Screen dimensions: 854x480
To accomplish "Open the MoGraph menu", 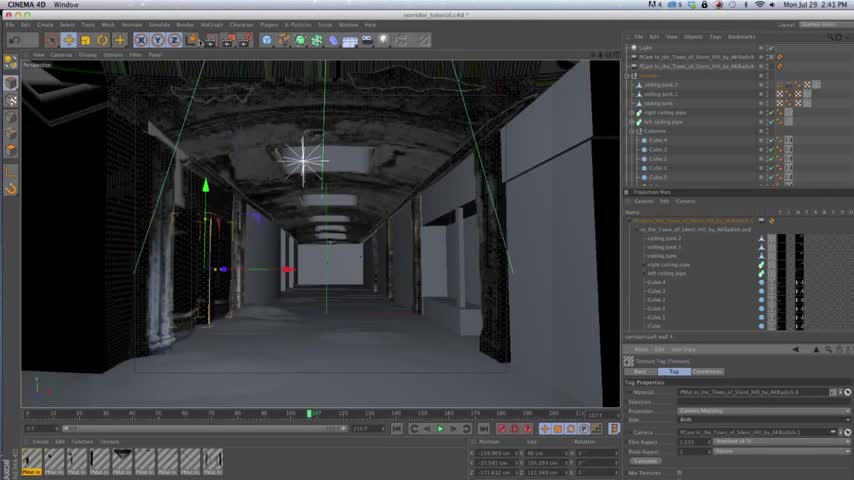I will coord(212,25).
